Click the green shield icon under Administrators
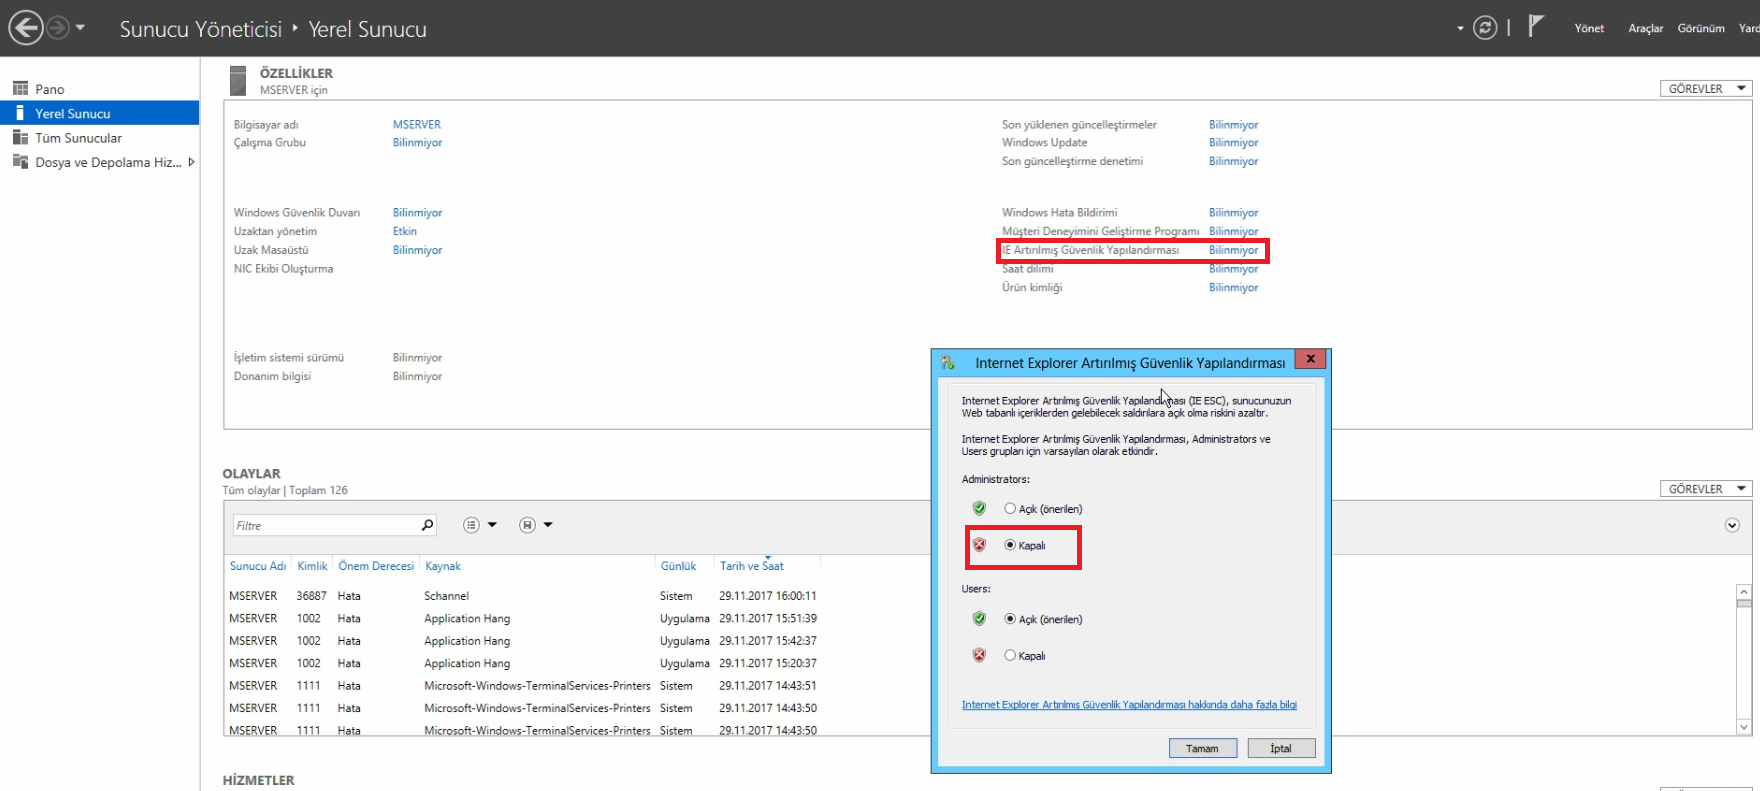This screenshot has width=1760, height=791. 979,508
